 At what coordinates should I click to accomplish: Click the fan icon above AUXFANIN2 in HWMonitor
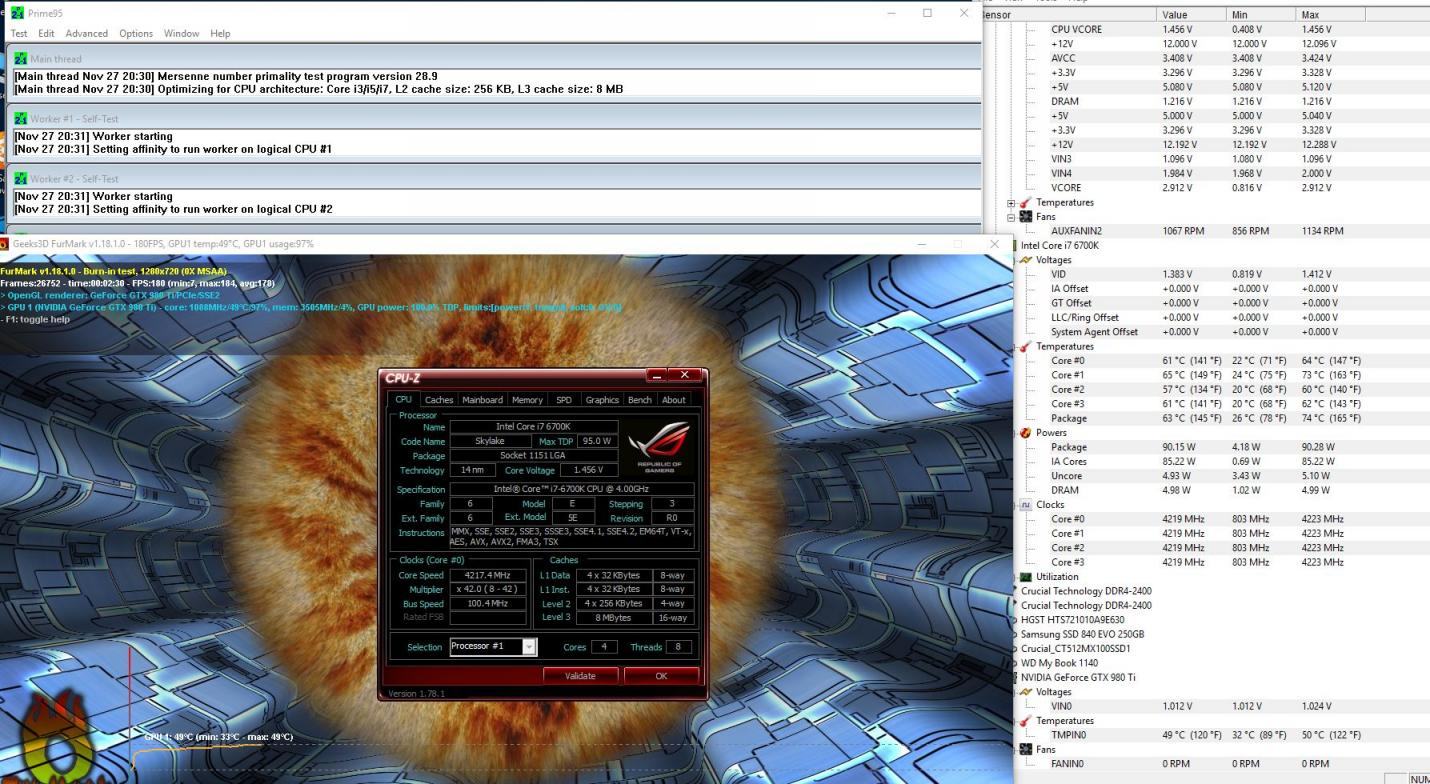coord(1025,217)
